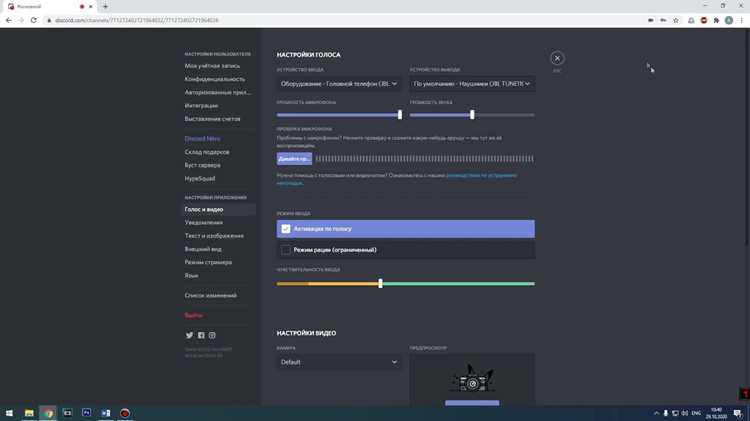Go forward in browser history

click(x=21, y=20)
